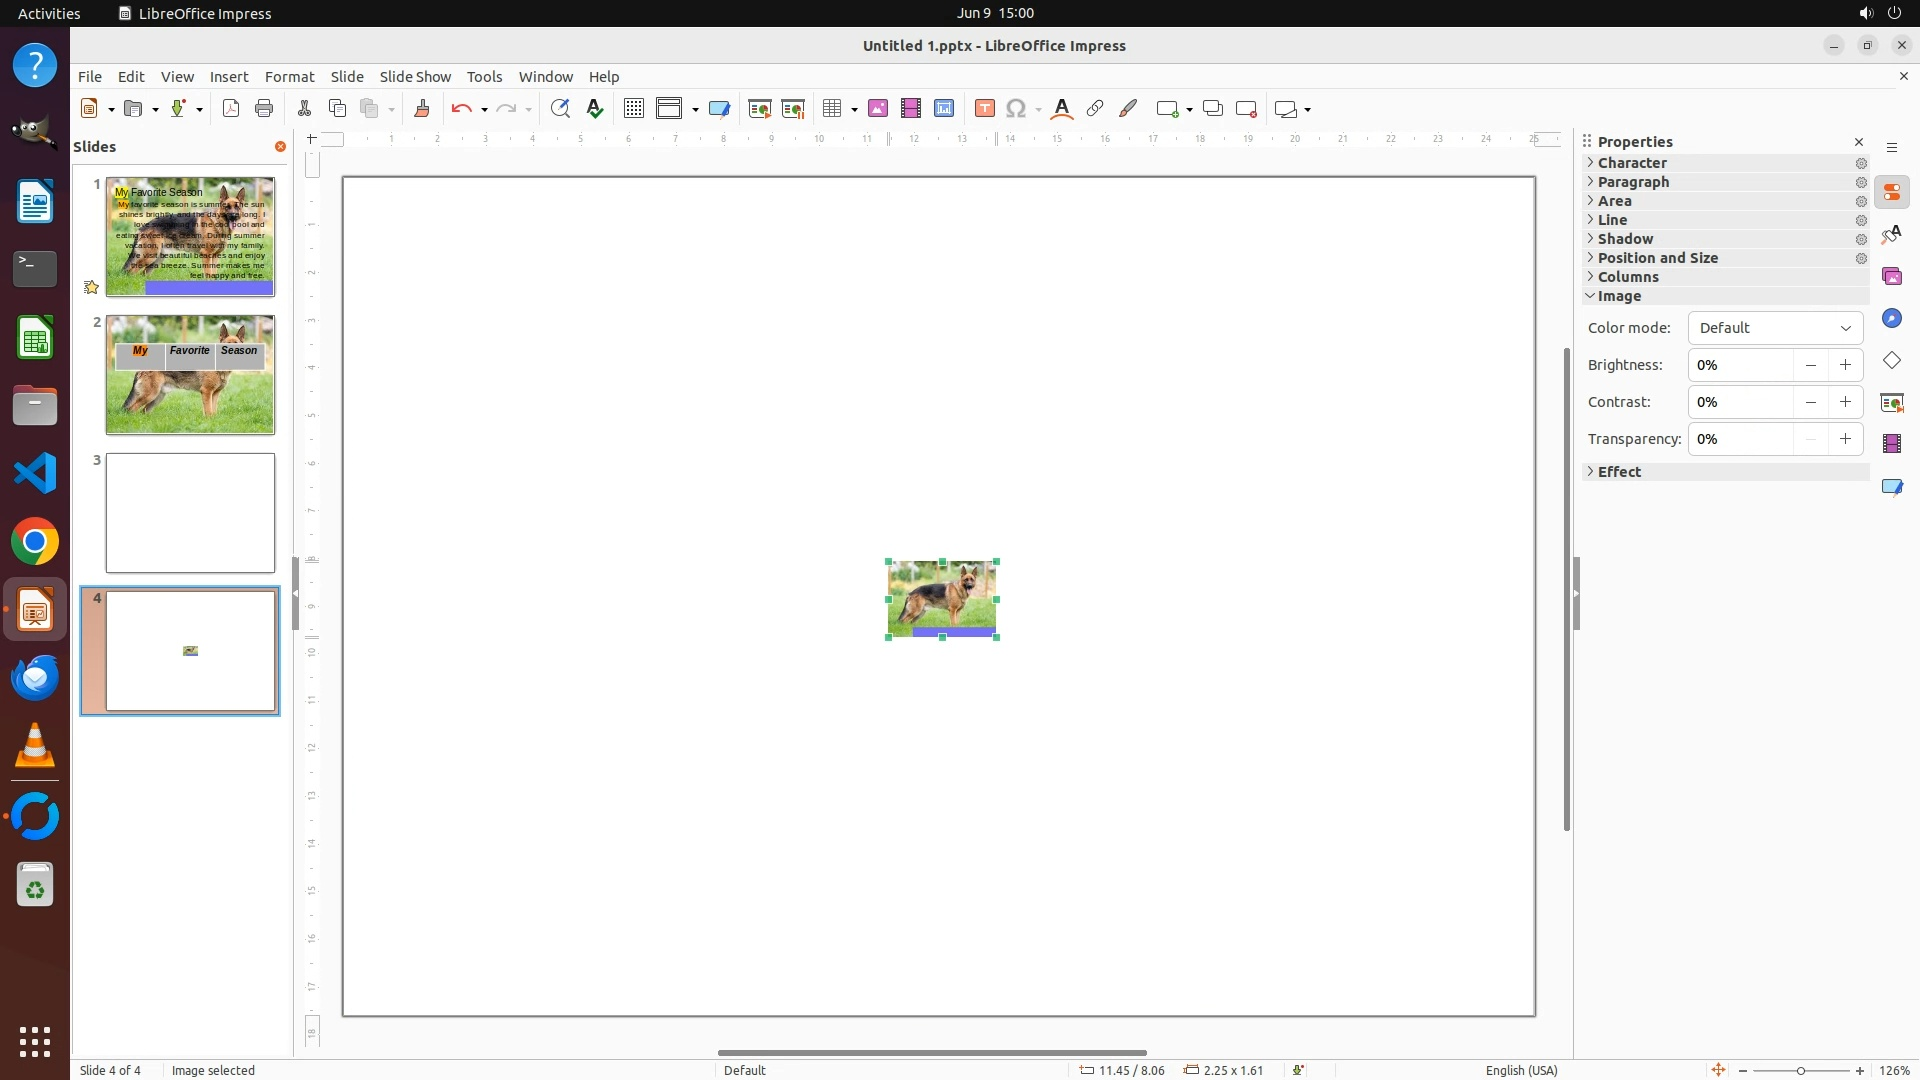Expand the Position and Size section
The width and height of the screenshot is (1920, 1080).
[1656, 258]
